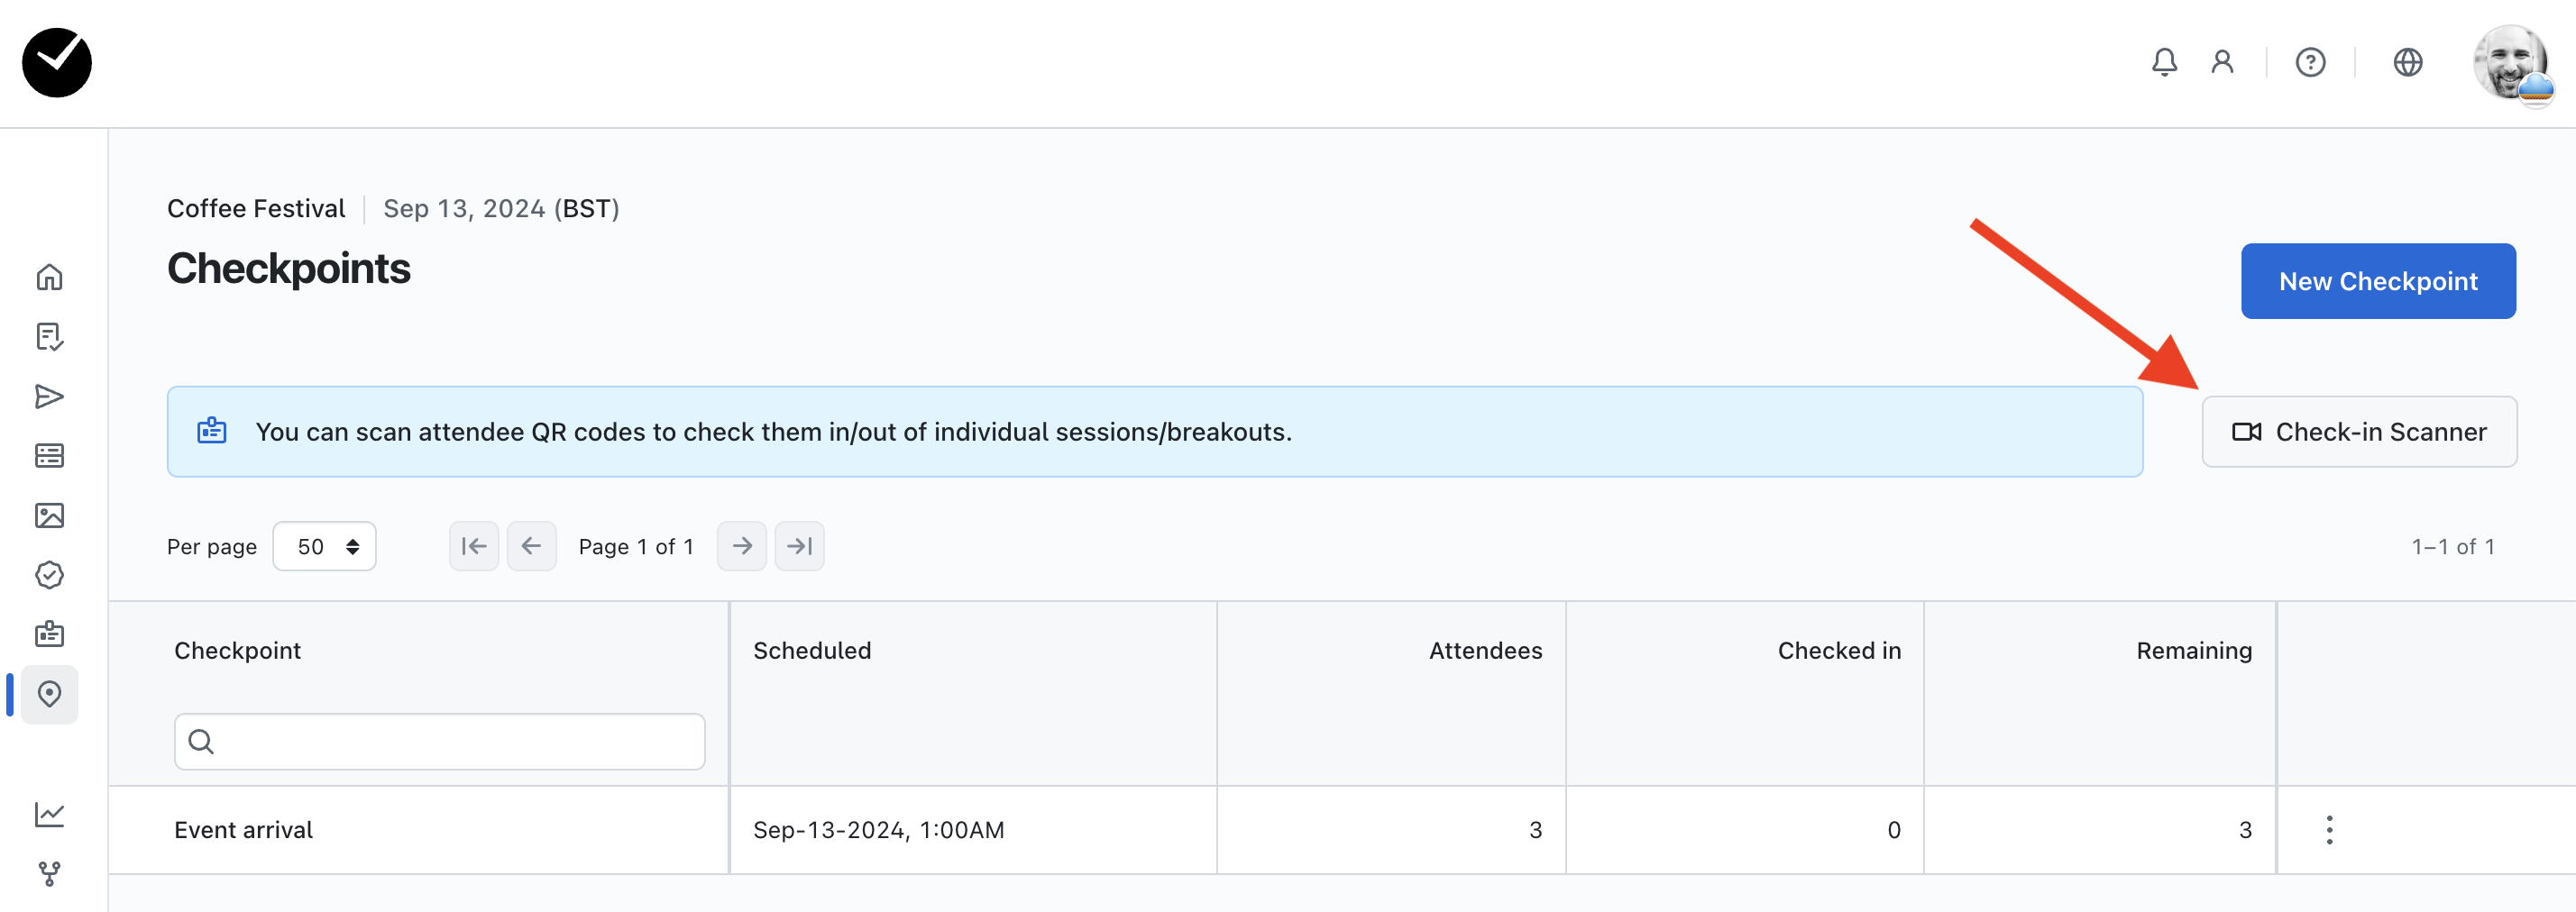Launch the Check-in Scanner
This screenshot has width=2576, height=912.
(x=2359, y=432)
